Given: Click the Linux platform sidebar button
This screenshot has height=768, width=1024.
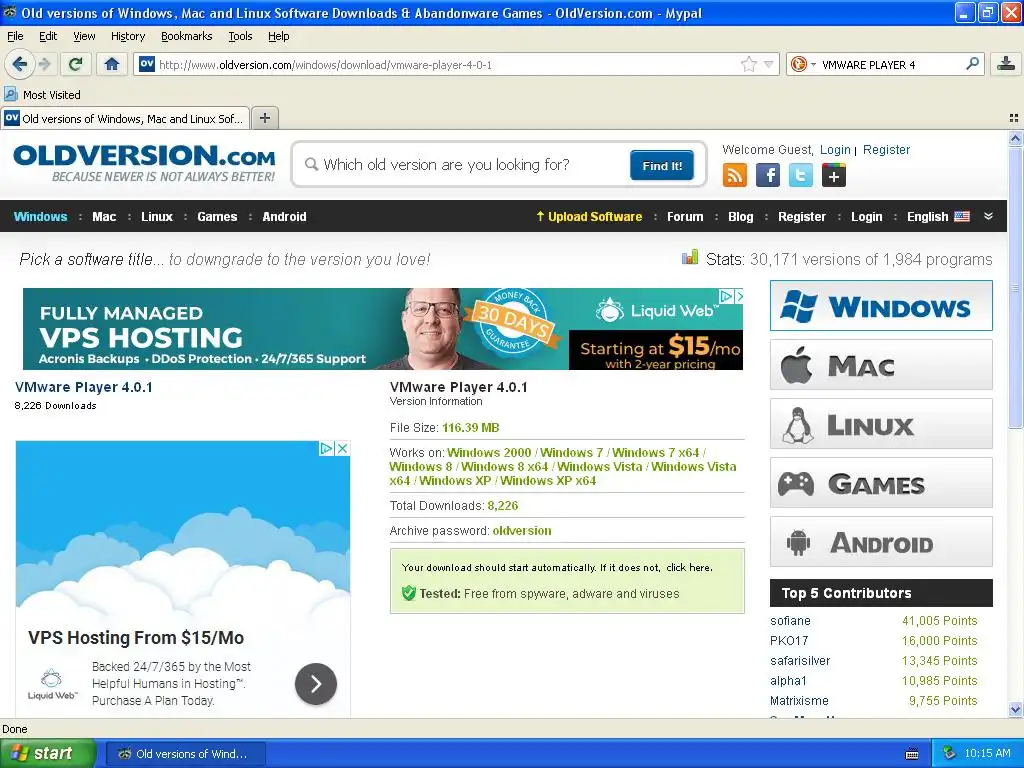Looking at the screenshot, I should point(881,424).
